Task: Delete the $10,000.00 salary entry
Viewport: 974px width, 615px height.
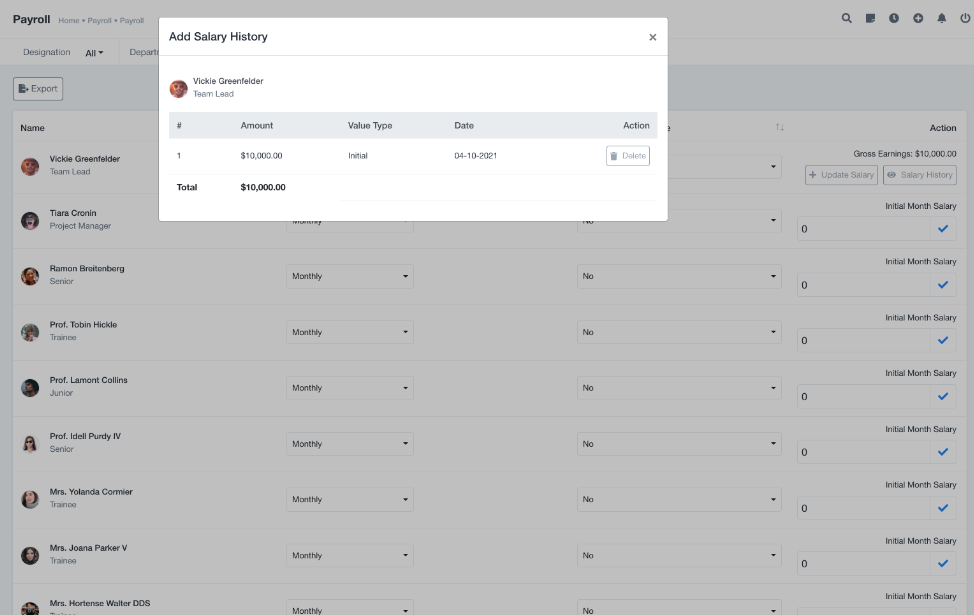Action: coord(627,156)
